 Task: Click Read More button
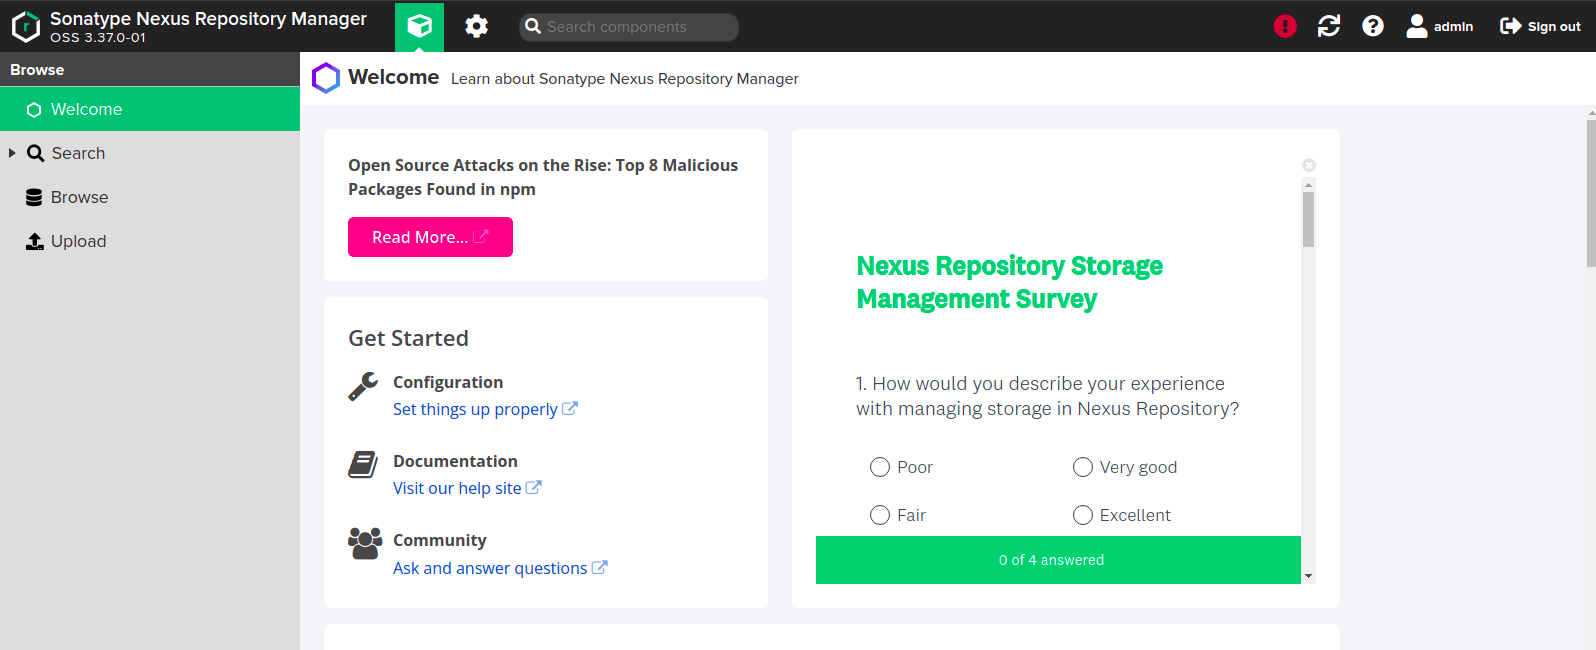tap(430, 237)
